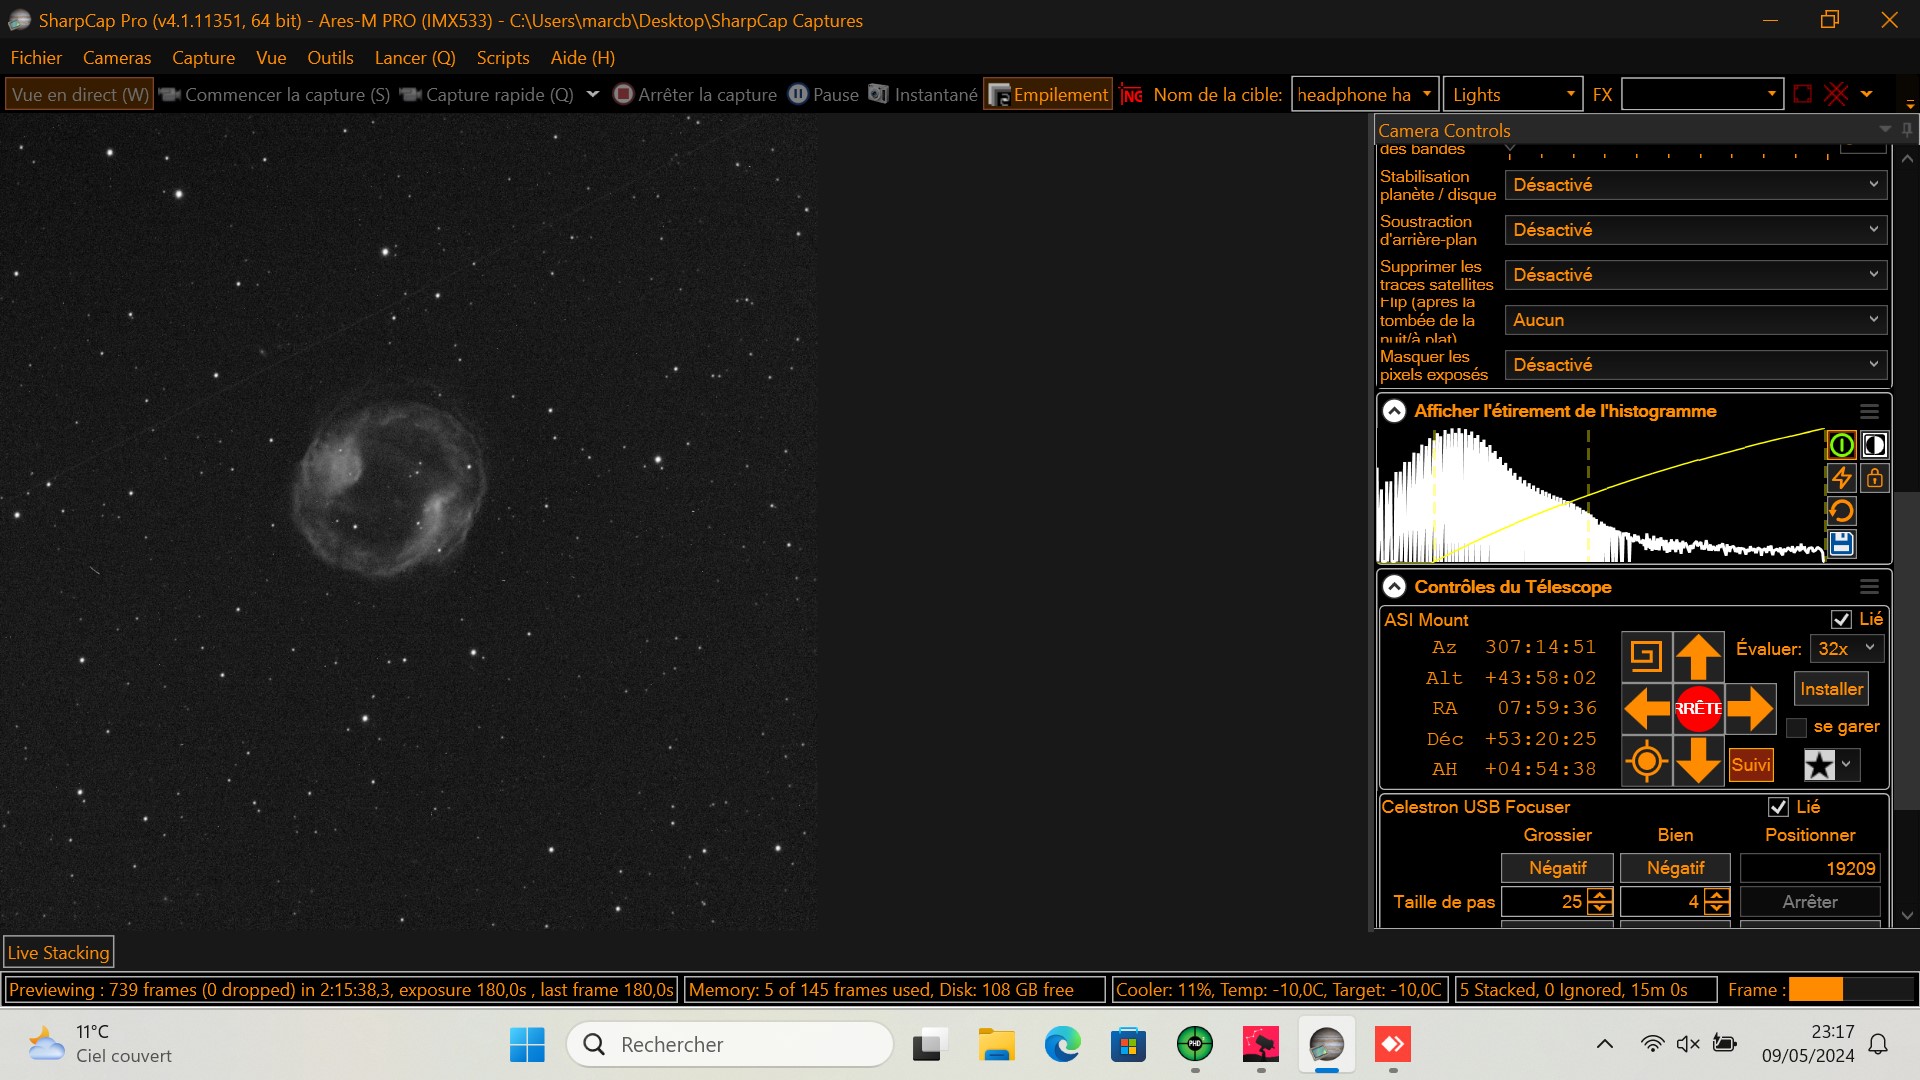Reset the histogram stretch with circular arrow
This screenshot has height=1080, width=1920.
click(1841, 511)
